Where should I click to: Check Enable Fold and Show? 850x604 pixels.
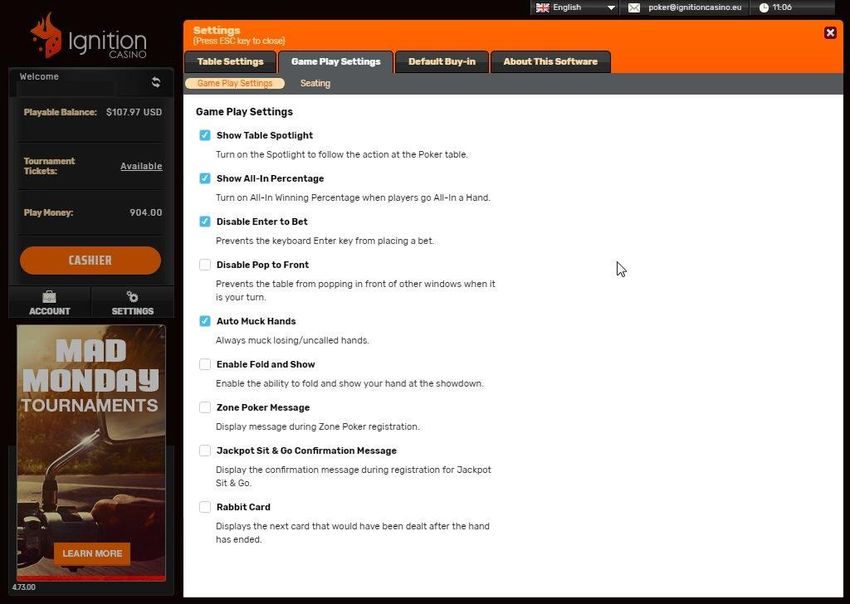[x=205, y=364]
